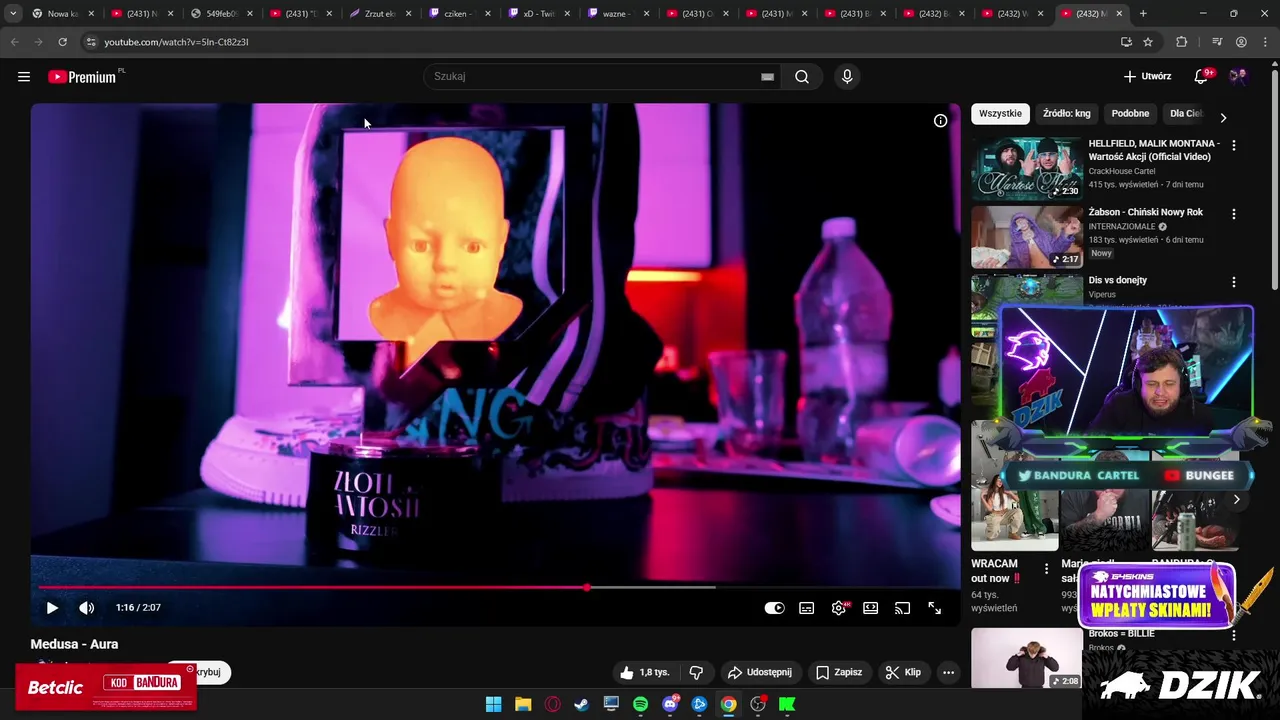This screenshot has width=1280, height=720.
Task: Switch to the cziken Twitch browser tab
Action: tap(461, 14)
